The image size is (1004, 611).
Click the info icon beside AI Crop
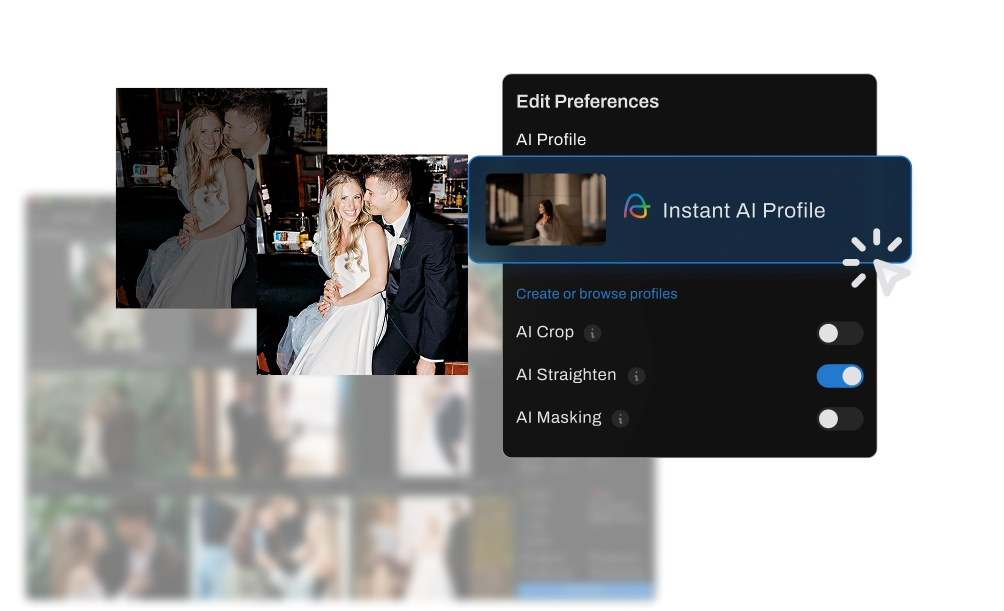point(592,333)
